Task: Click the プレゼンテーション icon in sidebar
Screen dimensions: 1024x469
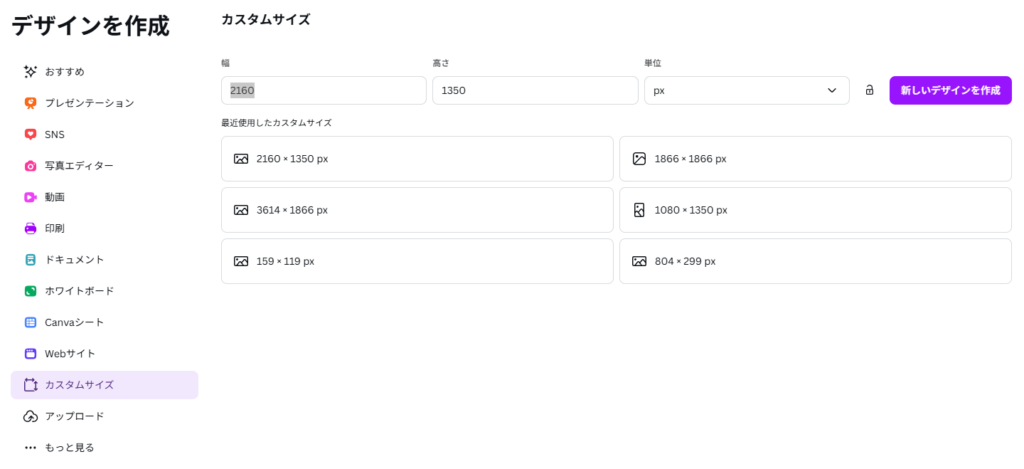Action: pyautogui.click(x=30, y=103)
